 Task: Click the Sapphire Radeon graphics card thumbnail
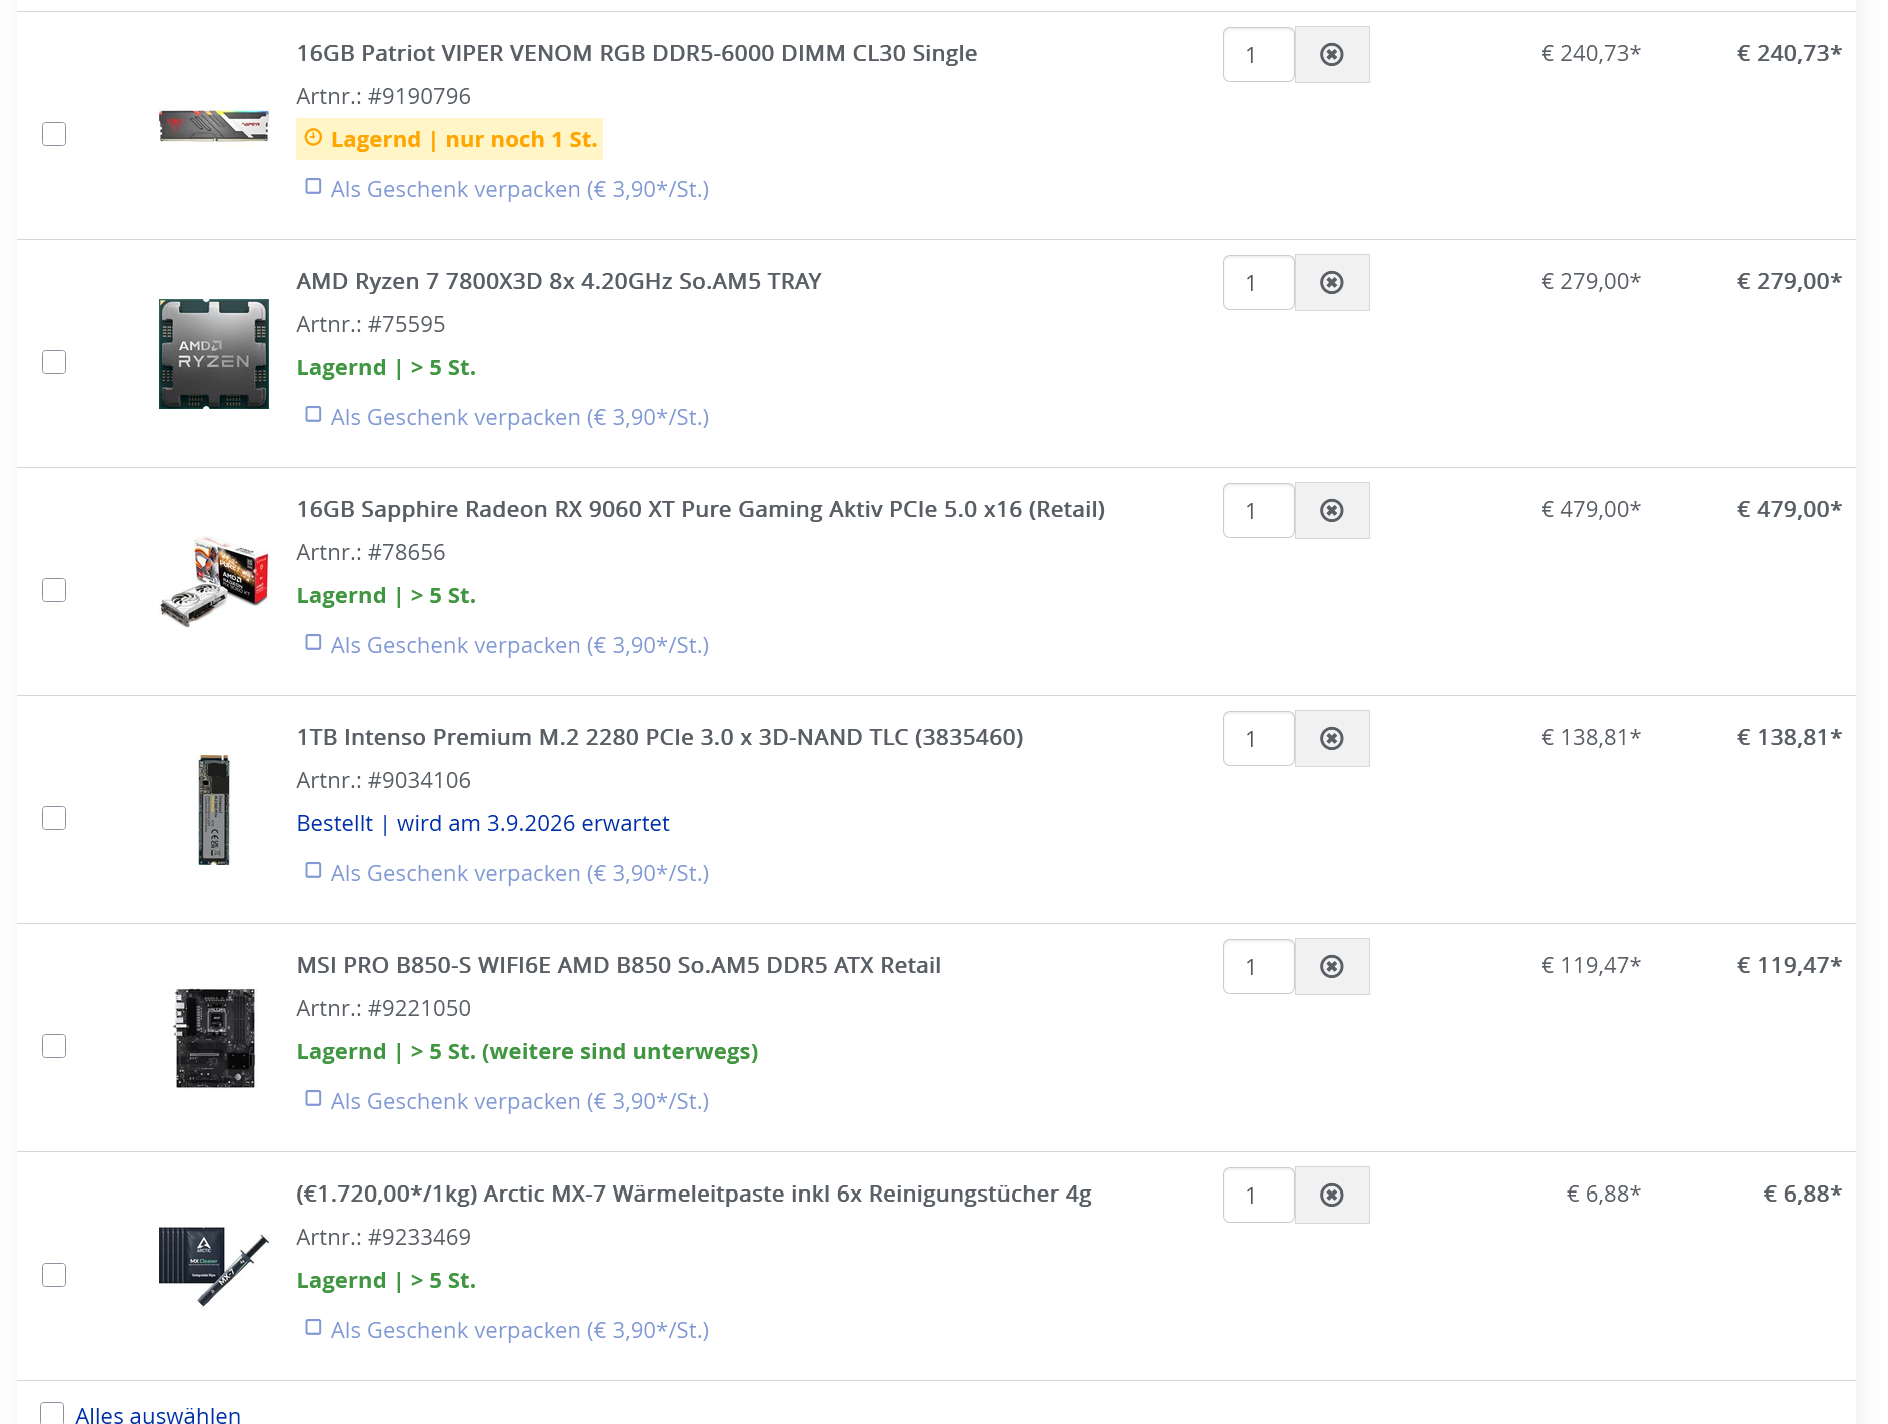pyautogui.click(x=214, y=582)
